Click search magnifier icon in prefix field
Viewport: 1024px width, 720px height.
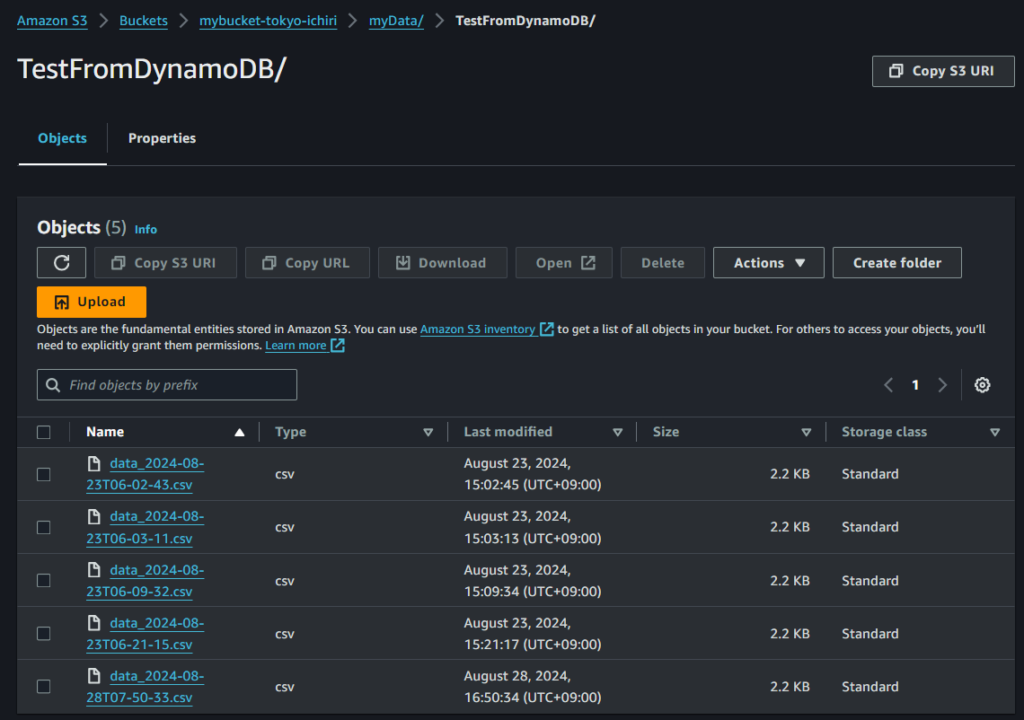coord(53,385)
